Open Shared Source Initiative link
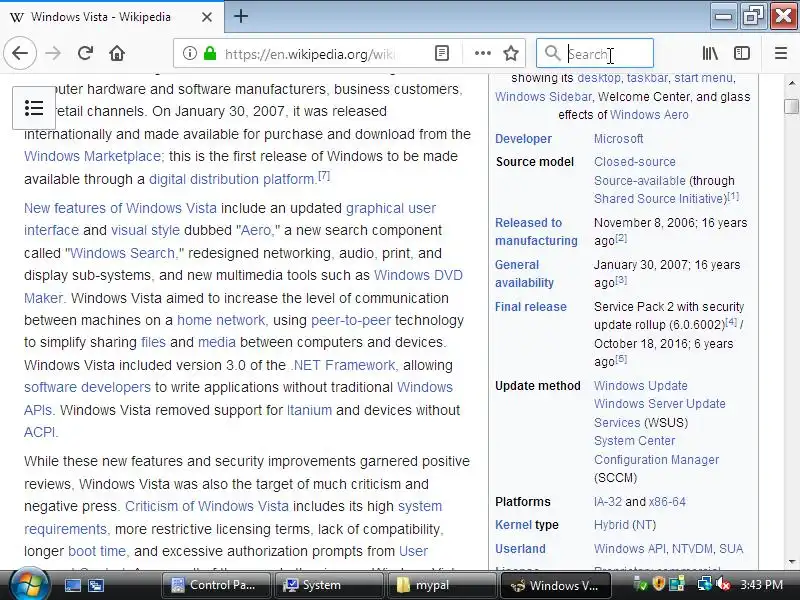The height and width of the screenshot is (600, 800). (660, 198)
